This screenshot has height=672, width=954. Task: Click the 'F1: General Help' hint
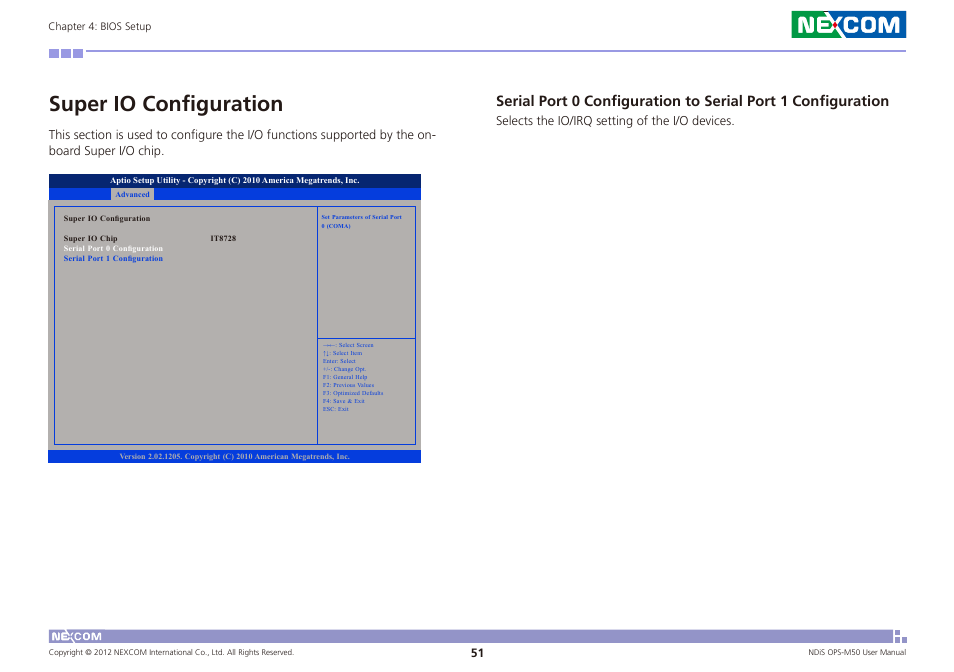coord(345,377)
